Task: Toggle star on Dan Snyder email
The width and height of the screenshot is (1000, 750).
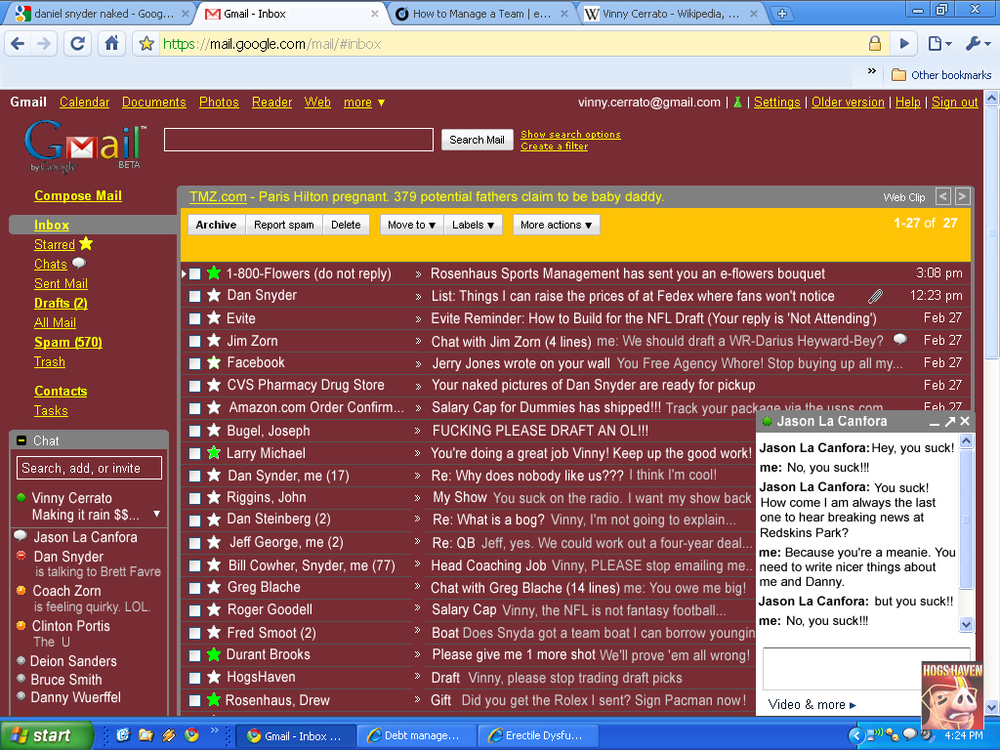Action: [x=214, y=295]
